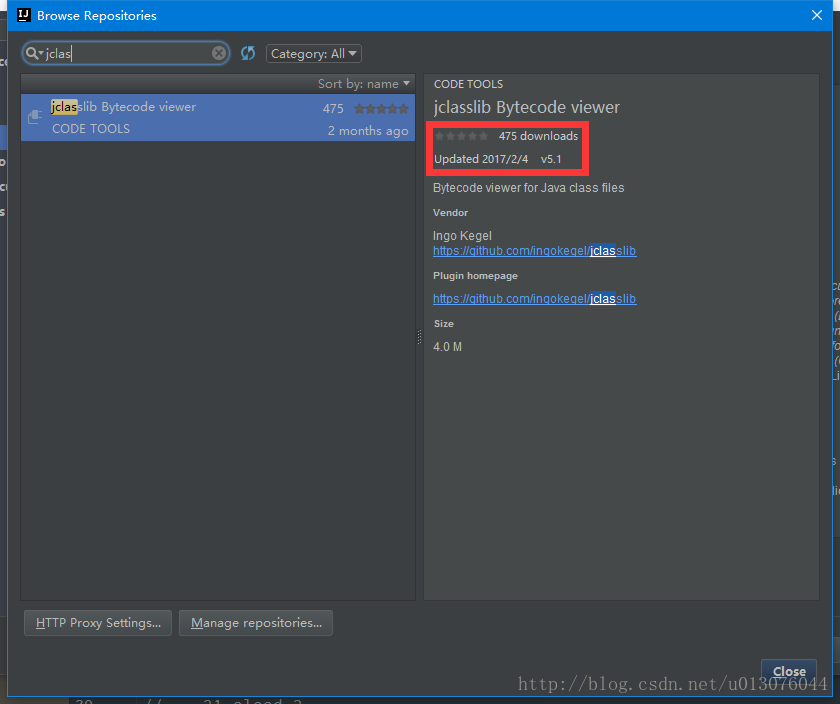Select the jclasslib Bytecode viewer plugin row
840x704 pixels.
point(218,117)
